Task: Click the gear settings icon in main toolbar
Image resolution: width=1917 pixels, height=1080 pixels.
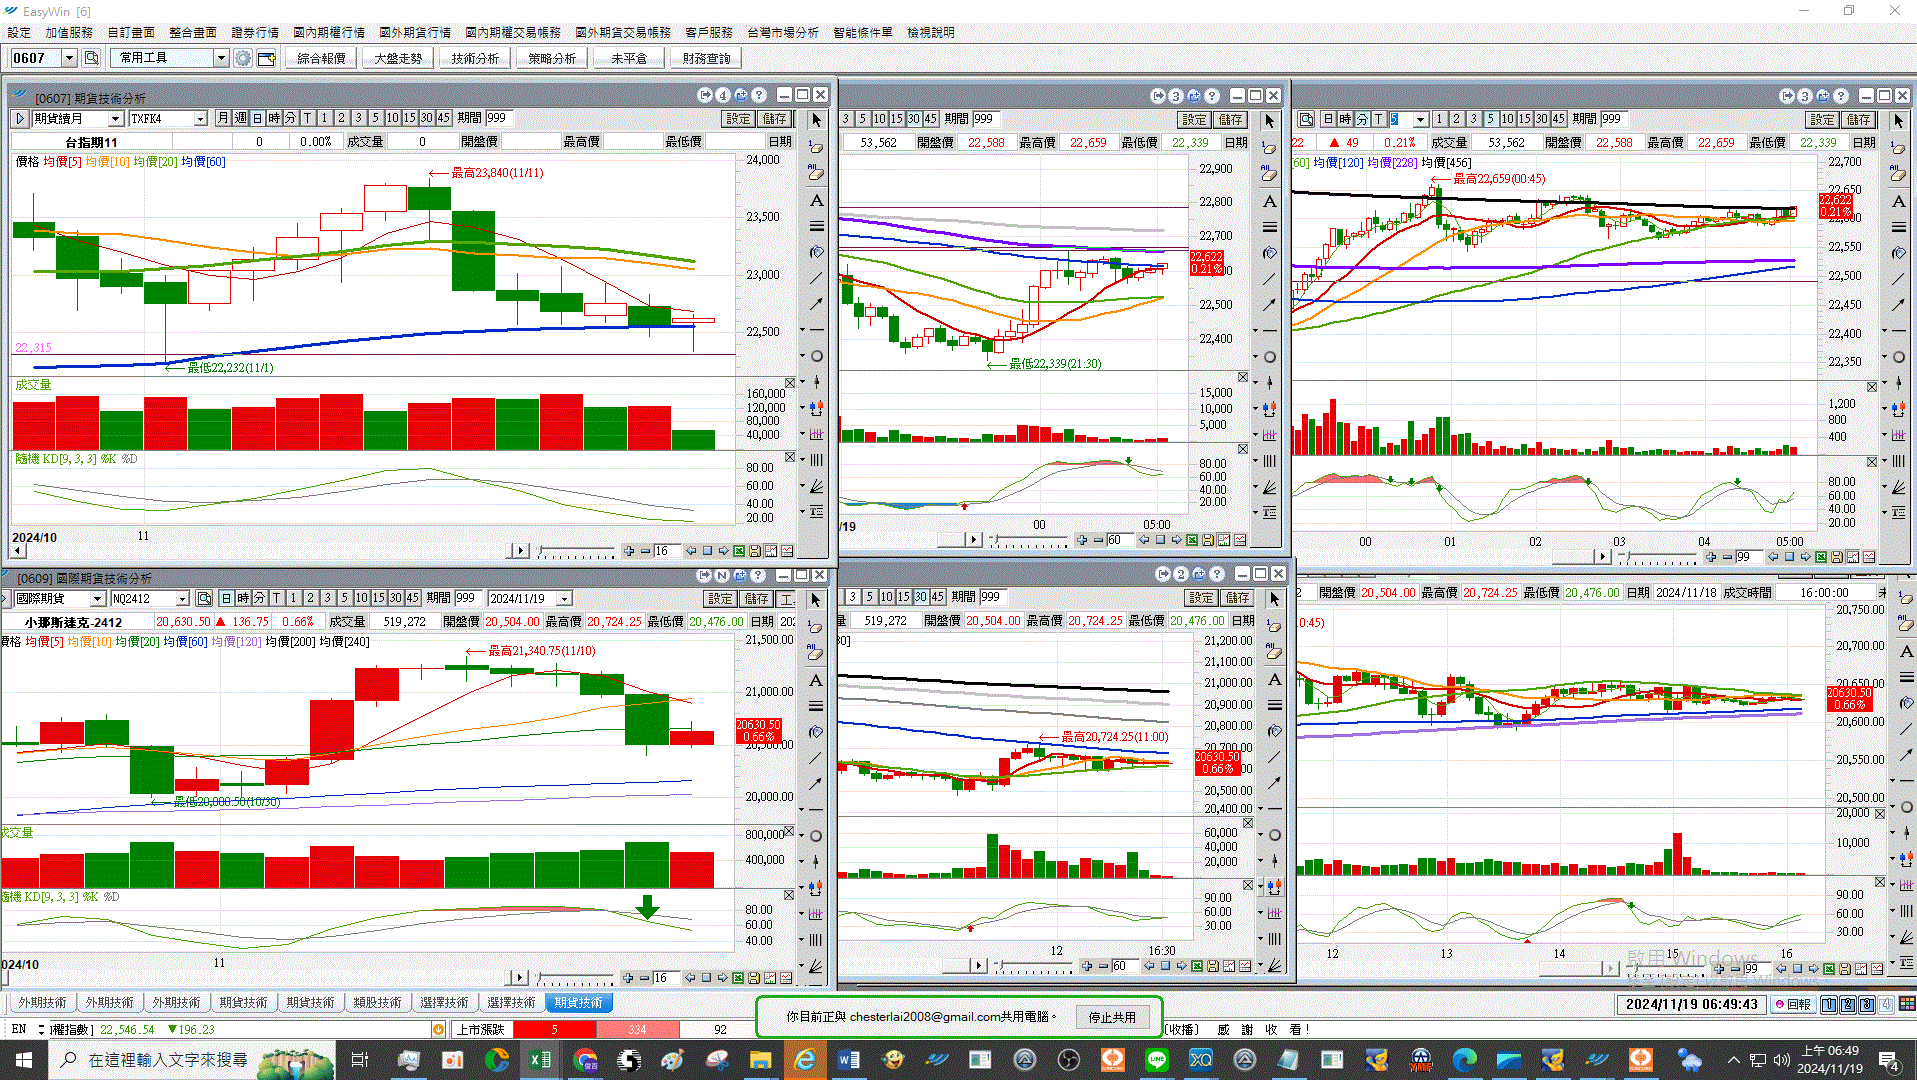Action: point(243,58)
